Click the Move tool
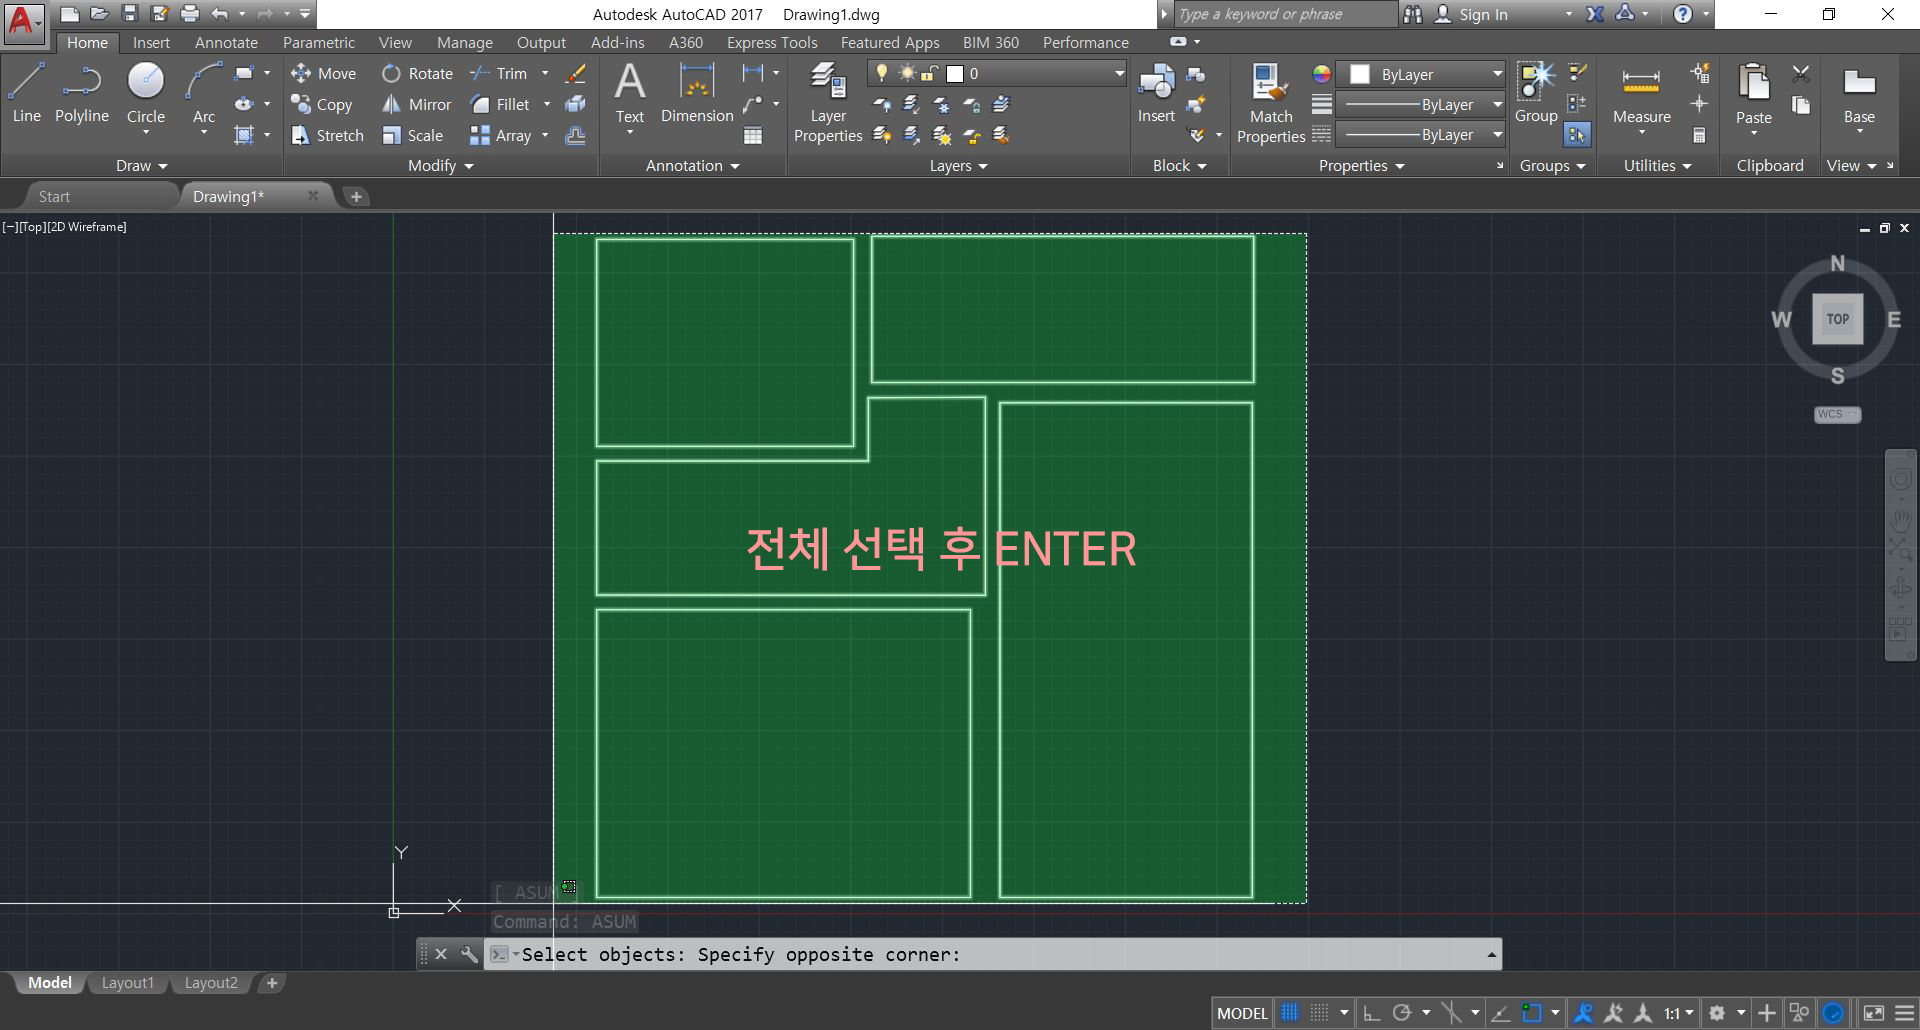The height and width of the screenshot is (1030, 1920). 323,73
